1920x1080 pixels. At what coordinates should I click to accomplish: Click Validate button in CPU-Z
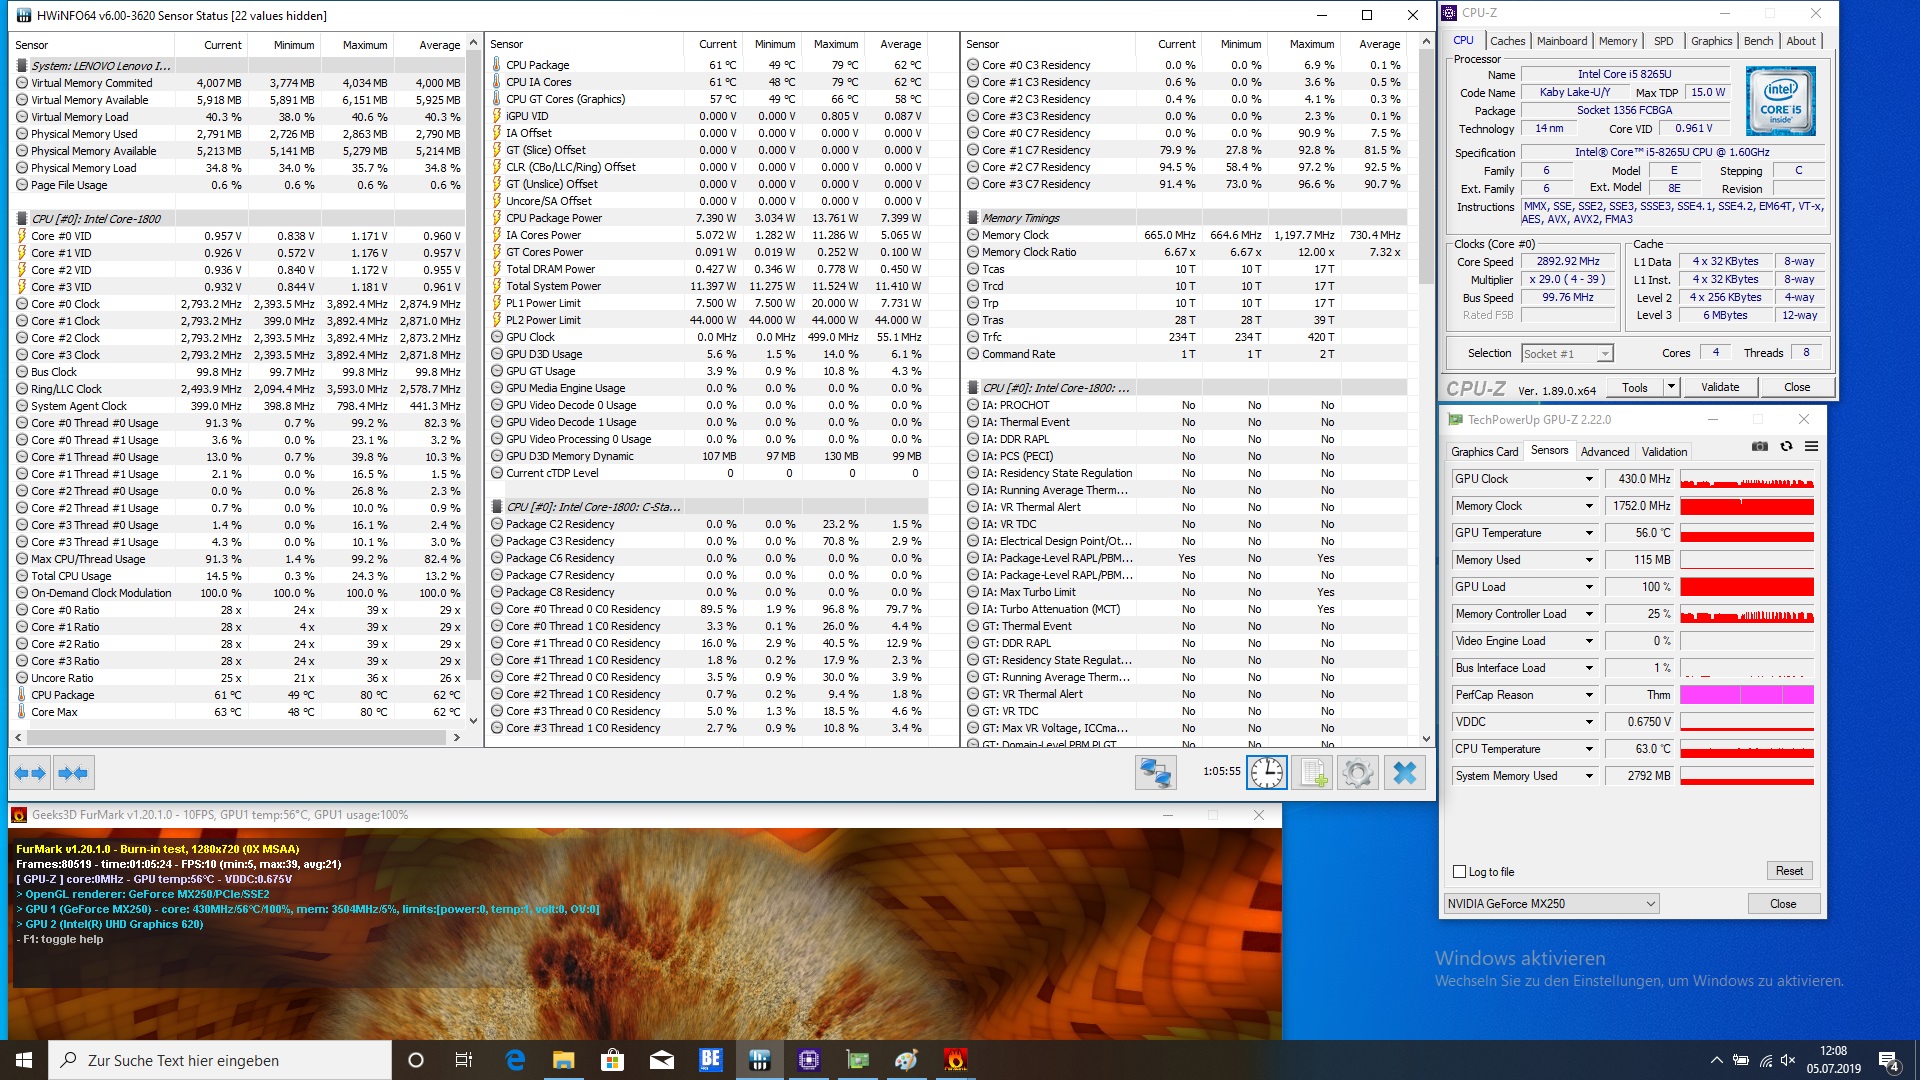pyautogui.click(x=1720, y=387)
